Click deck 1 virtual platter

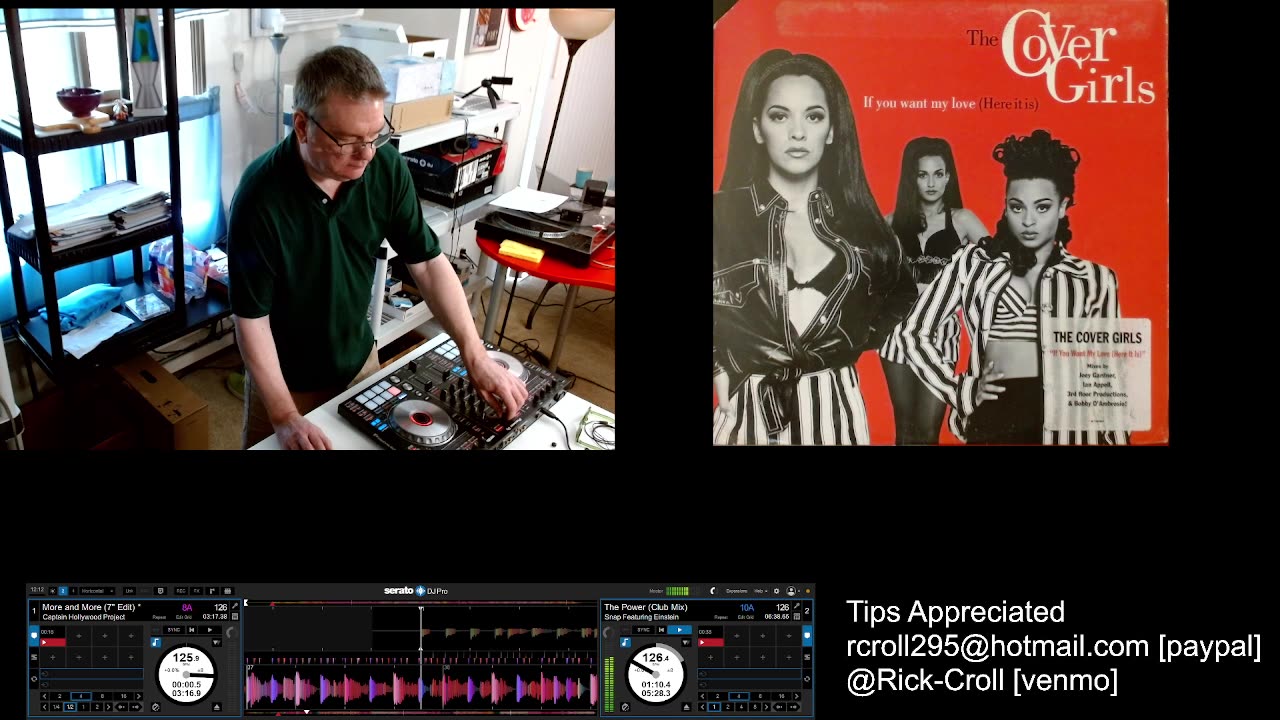click(186, 675)
